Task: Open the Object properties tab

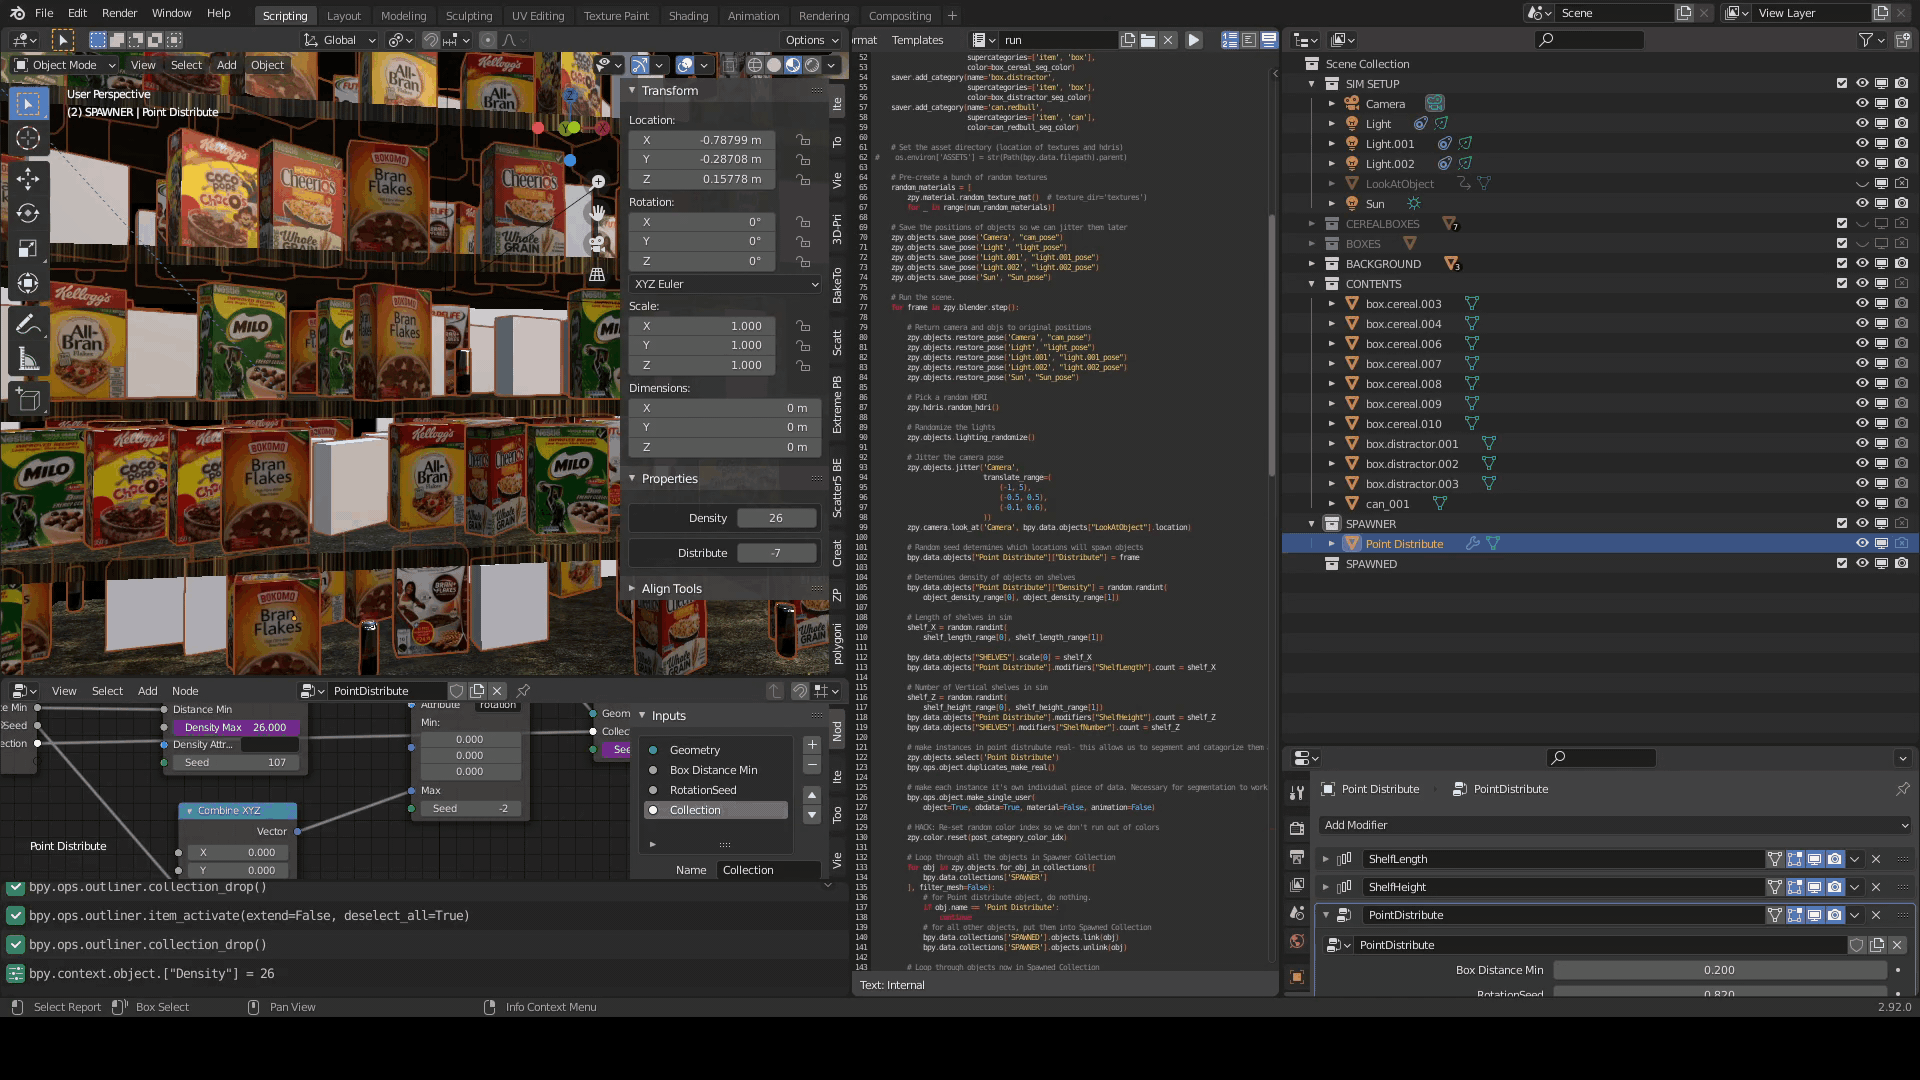Action: [1297, 977]
